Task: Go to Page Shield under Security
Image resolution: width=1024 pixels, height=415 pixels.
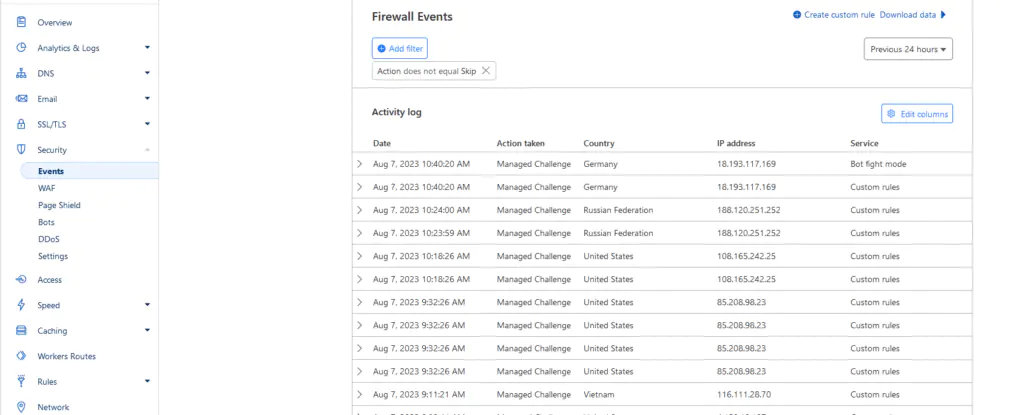Action: (x=58, y=205)
